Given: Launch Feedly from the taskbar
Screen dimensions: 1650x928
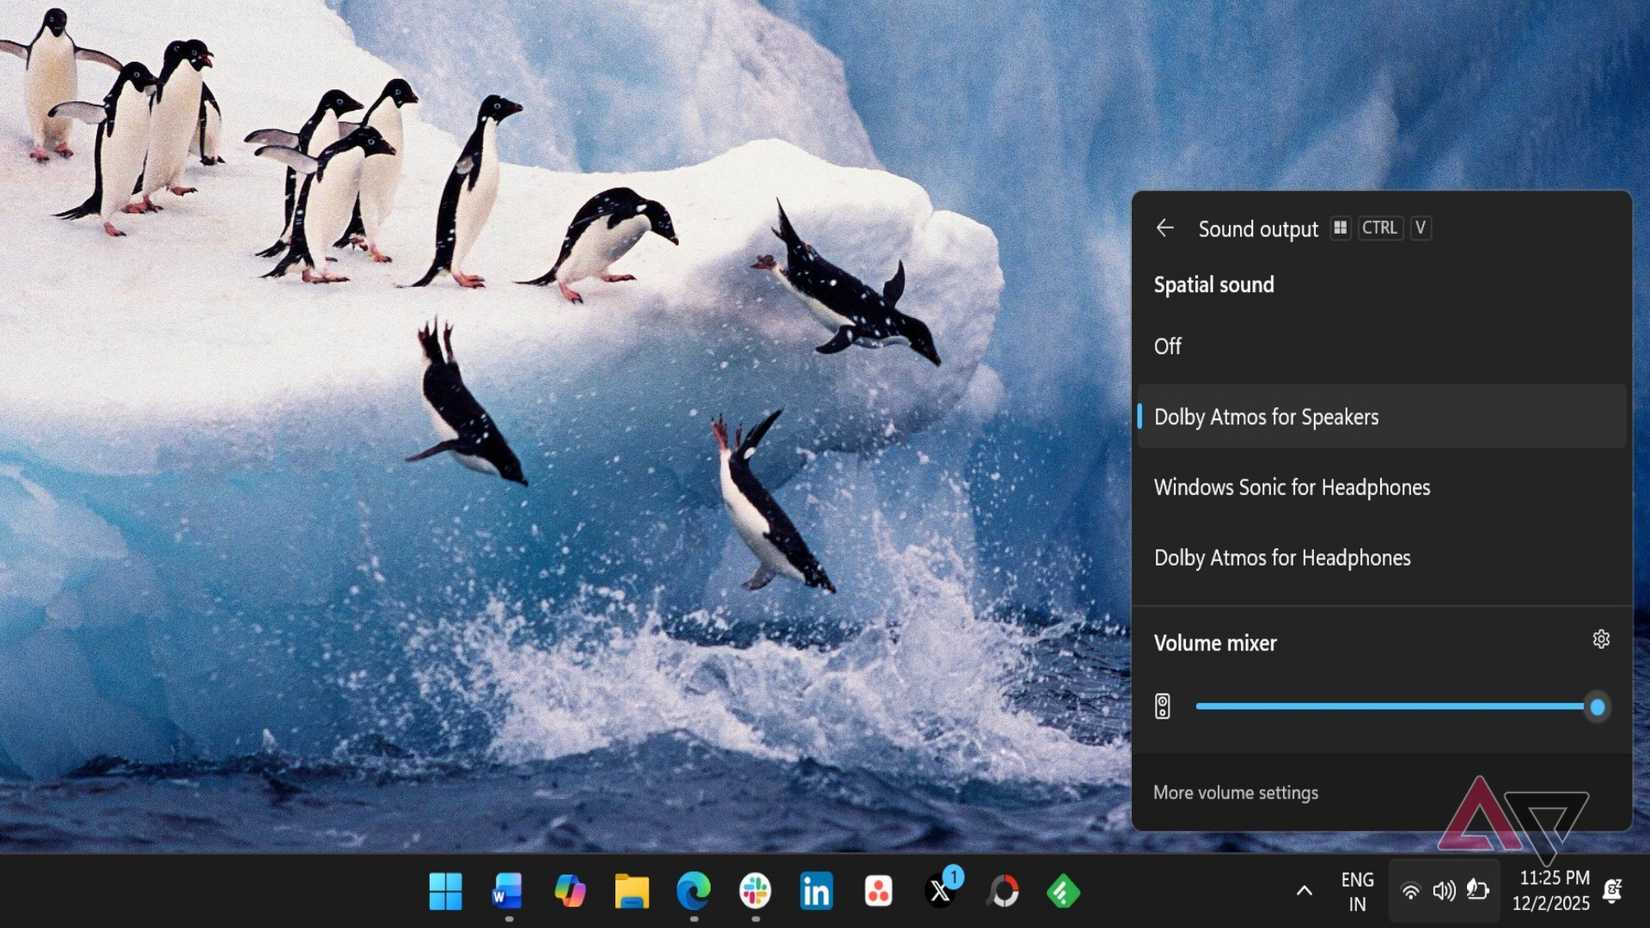Looking at the screenshot, I should [x=1063, y=891].
